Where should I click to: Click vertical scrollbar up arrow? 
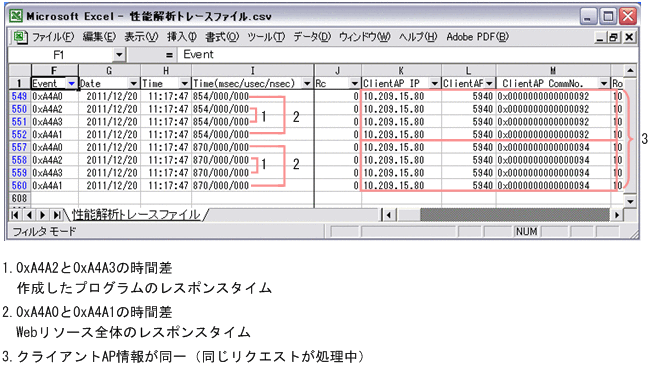tap(630, 71)
